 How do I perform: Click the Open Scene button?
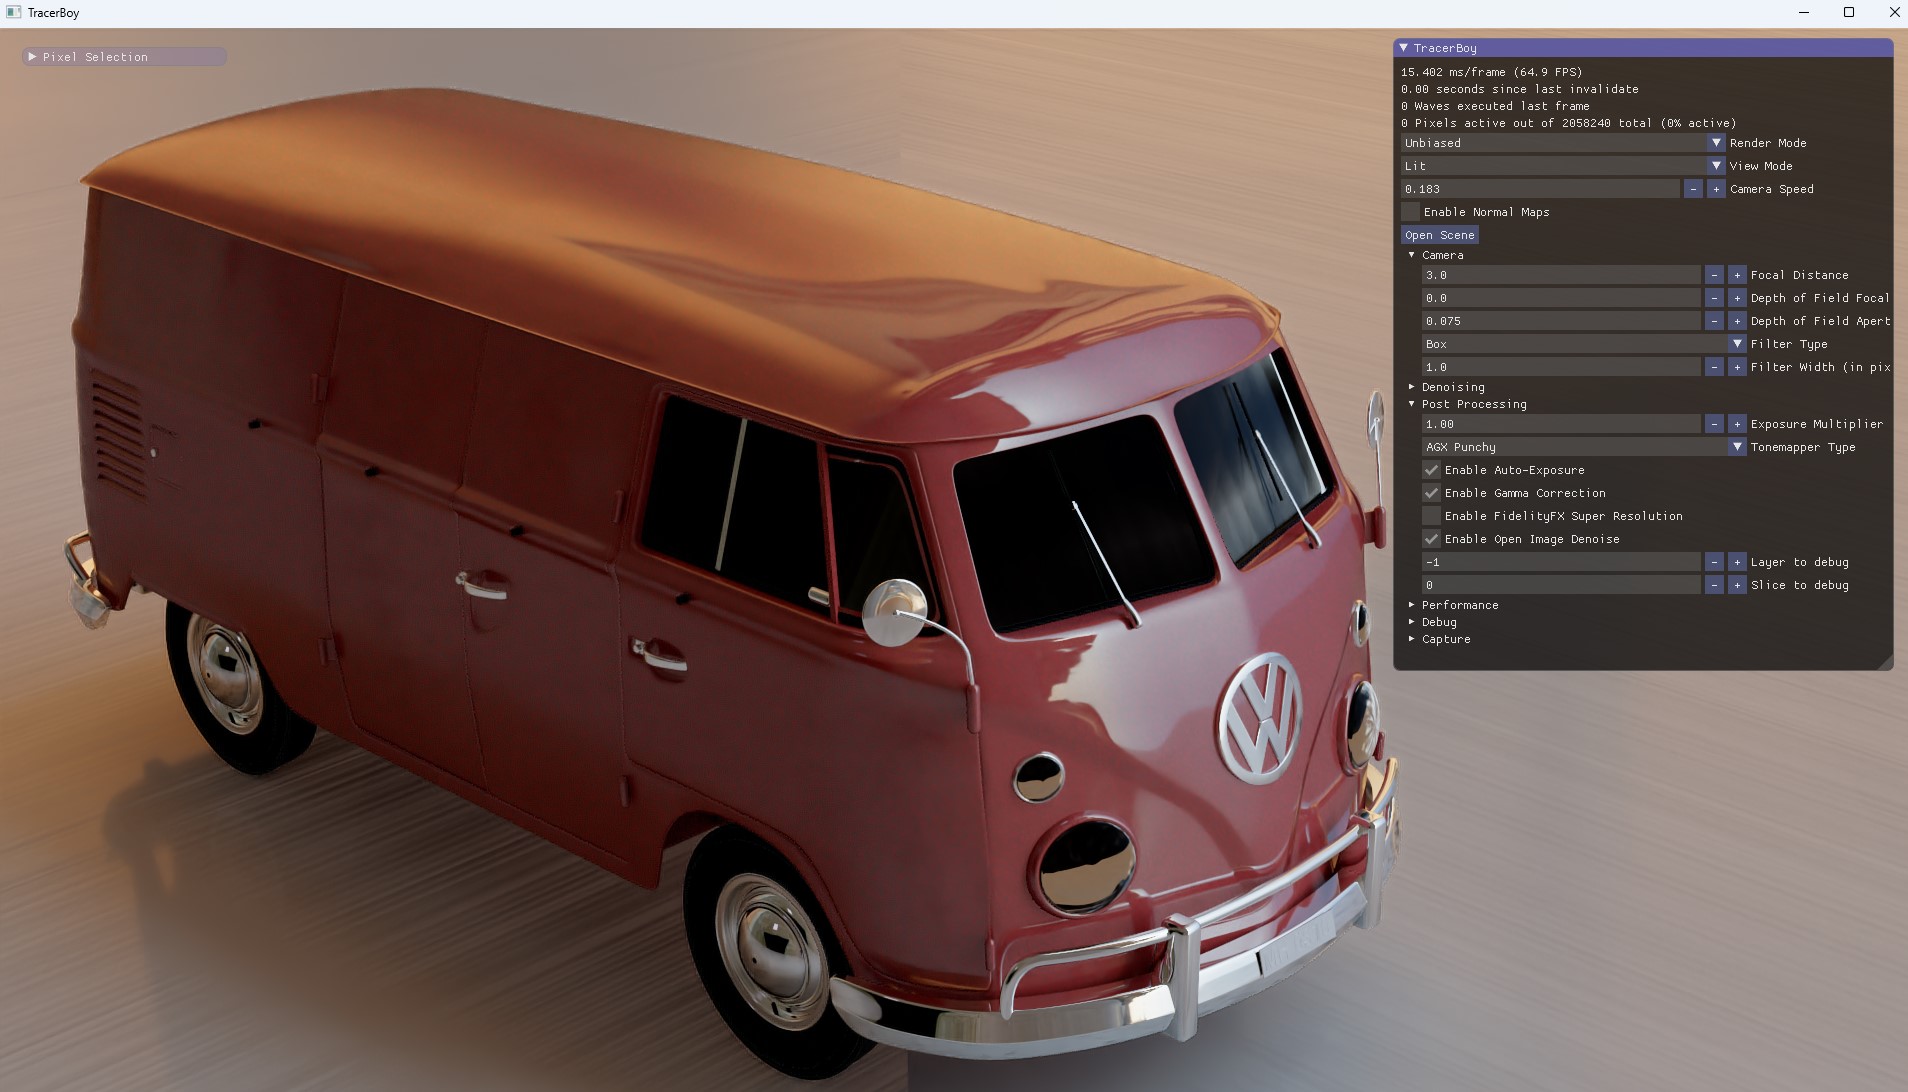pos(1438,234)
